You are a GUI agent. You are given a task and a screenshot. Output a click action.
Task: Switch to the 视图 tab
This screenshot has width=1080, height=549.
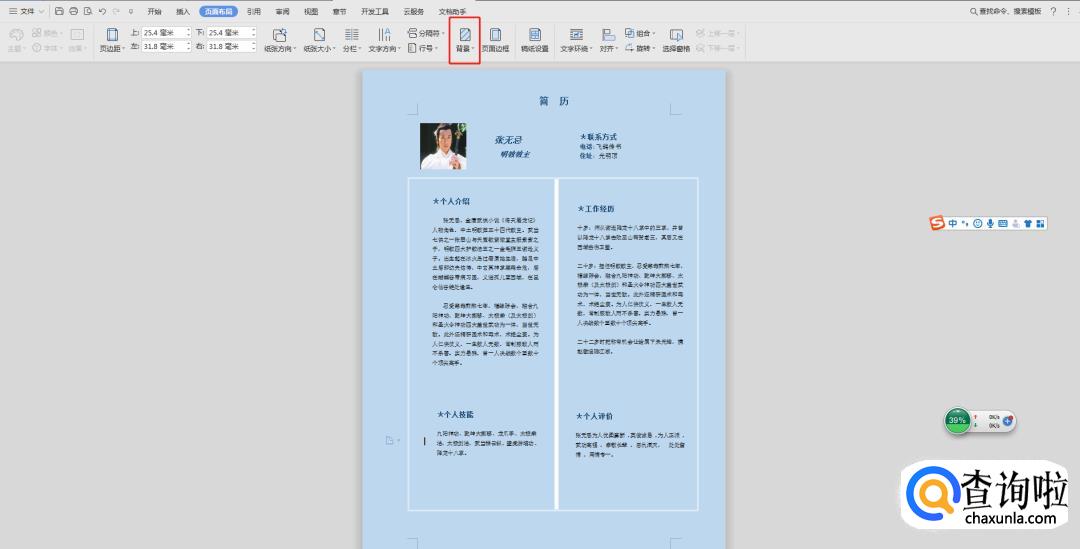311,12
